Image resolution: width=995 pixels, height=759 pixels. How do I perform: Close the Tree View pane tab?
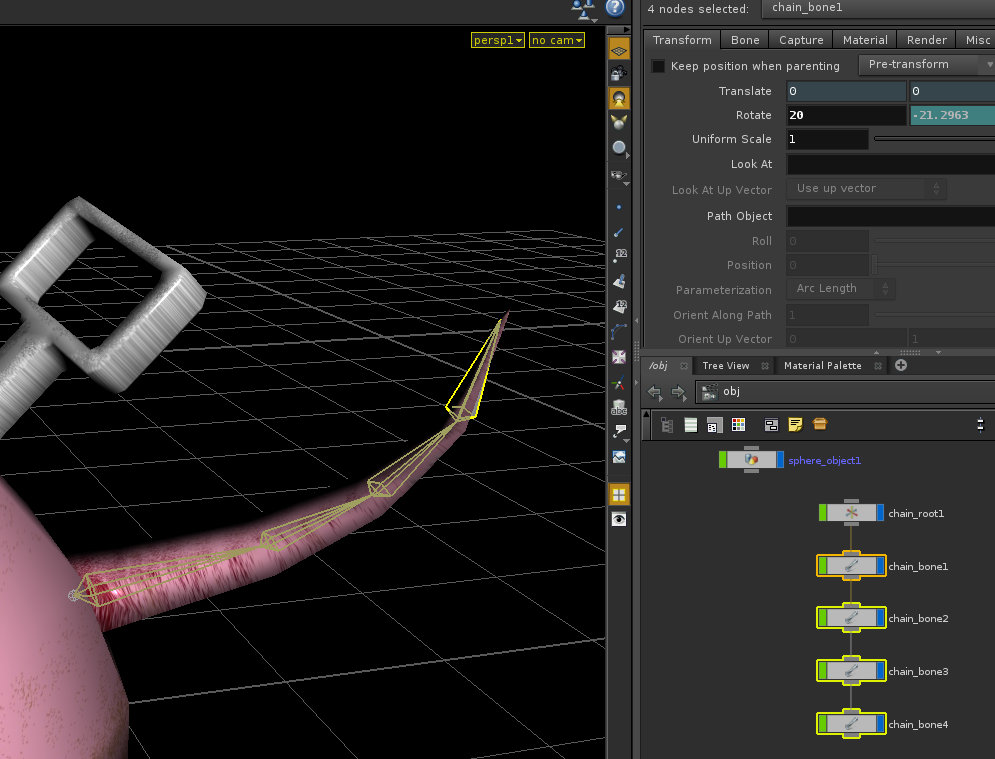click(x=765, y=366)
